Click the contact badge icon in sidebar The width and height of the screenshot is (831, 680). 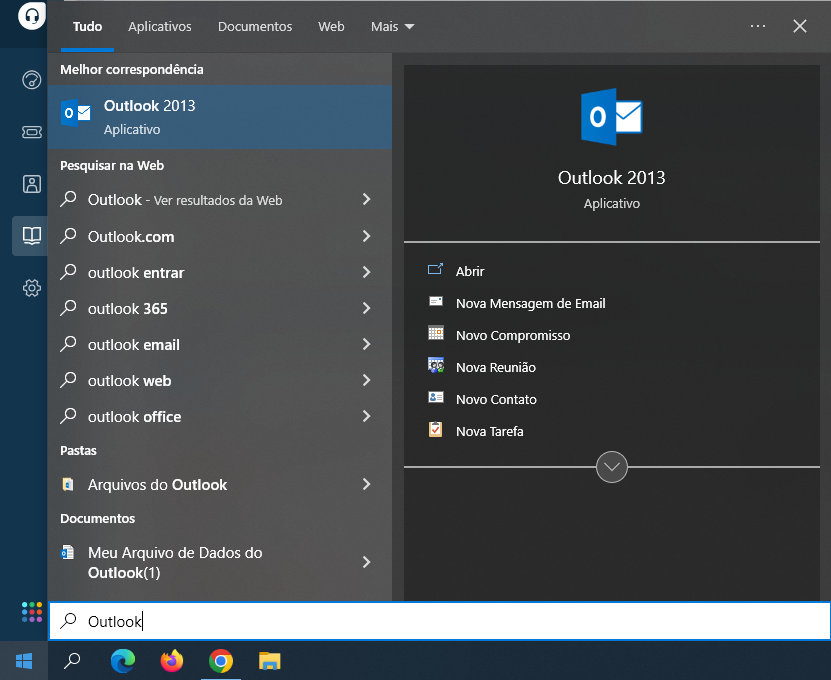[32, 184]
